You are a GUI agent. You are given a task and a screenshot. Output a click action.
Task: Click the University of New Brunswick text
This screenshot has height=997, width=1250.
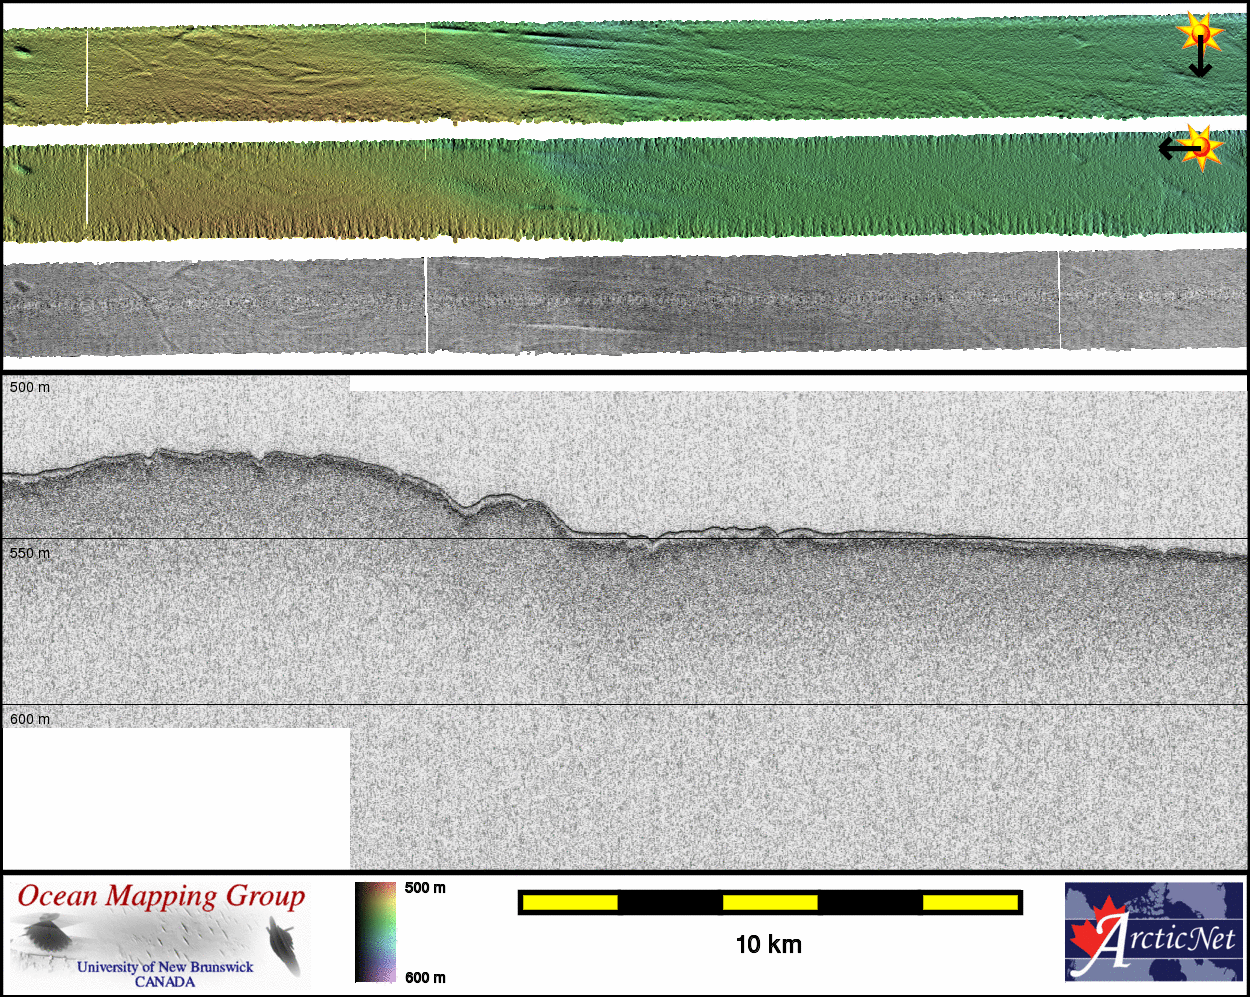(165, 967)
